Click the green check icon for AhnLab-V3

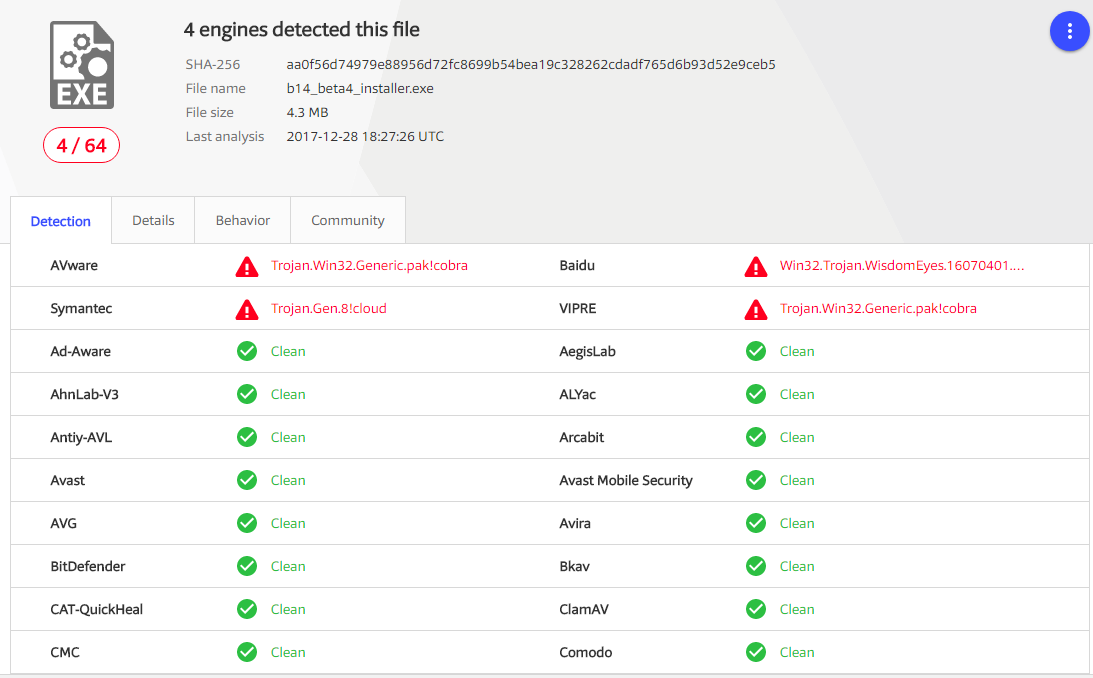[x=247, y=394]
